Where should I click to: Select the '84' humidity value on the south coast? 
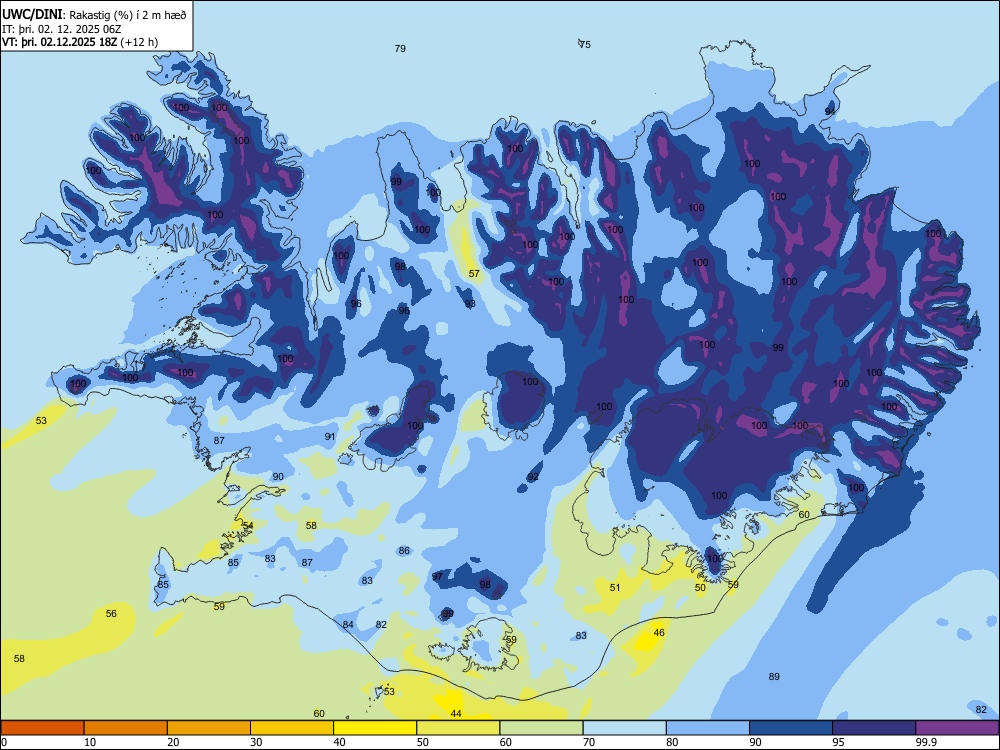(x=348, y=624)
